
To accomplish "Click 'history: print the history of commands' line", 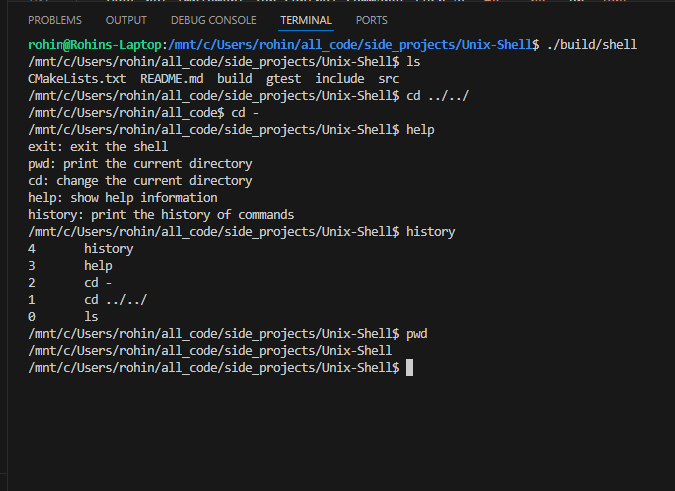I will click(x=161, y=215).
